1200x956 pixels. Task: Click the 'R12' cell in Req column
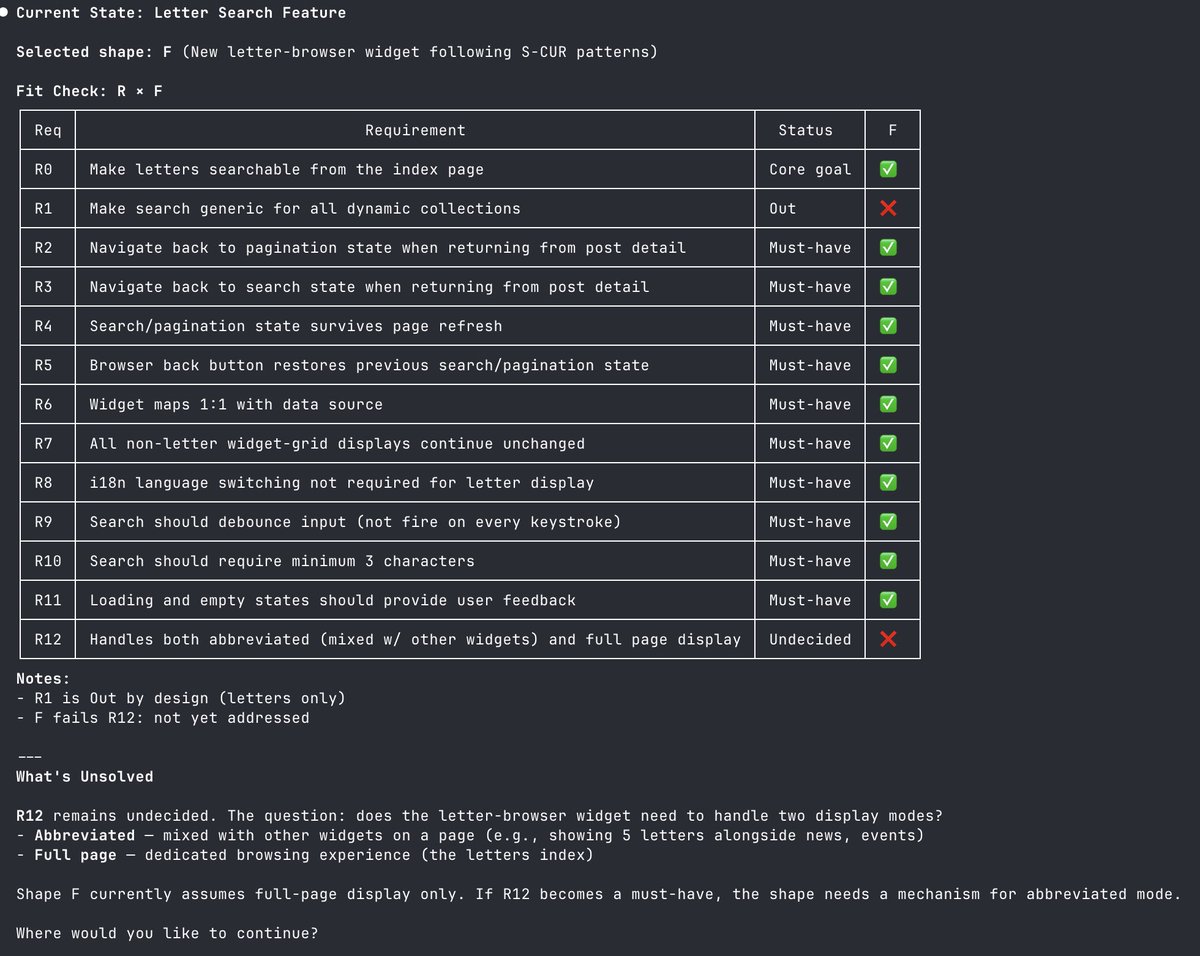pos(48,639)
